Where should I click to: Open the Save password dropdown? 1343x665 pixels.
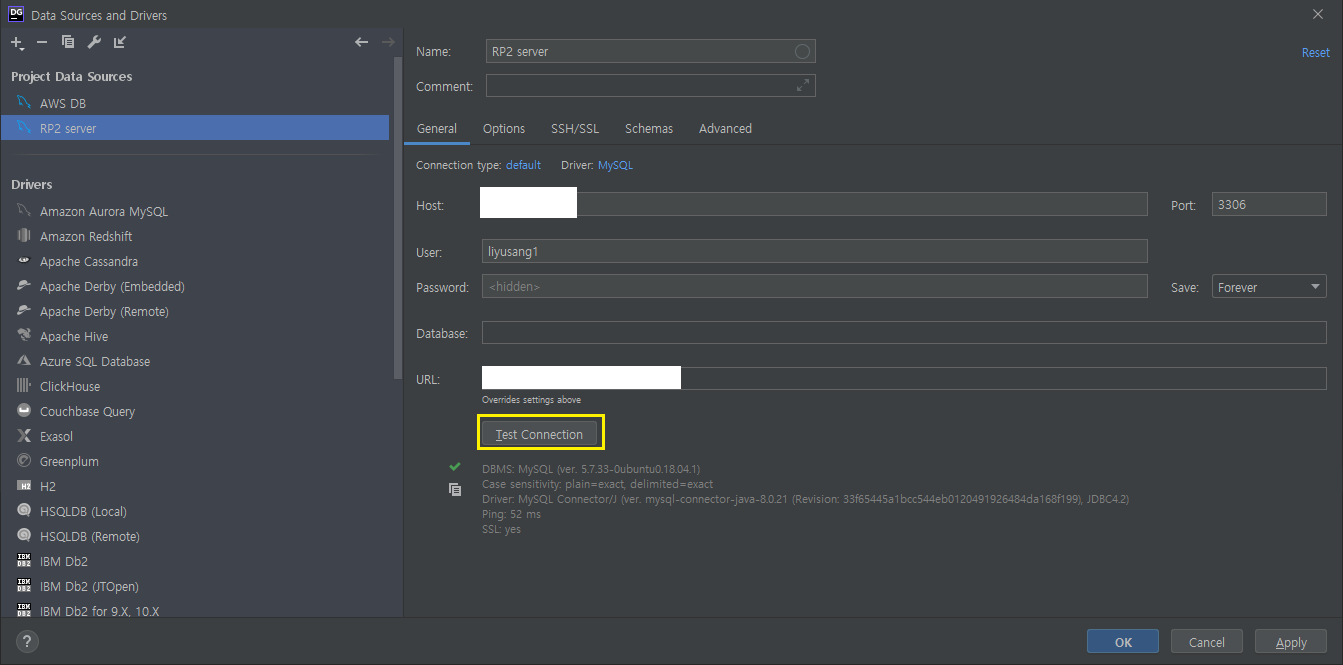pyautogui.click(x=1269, y=287)
